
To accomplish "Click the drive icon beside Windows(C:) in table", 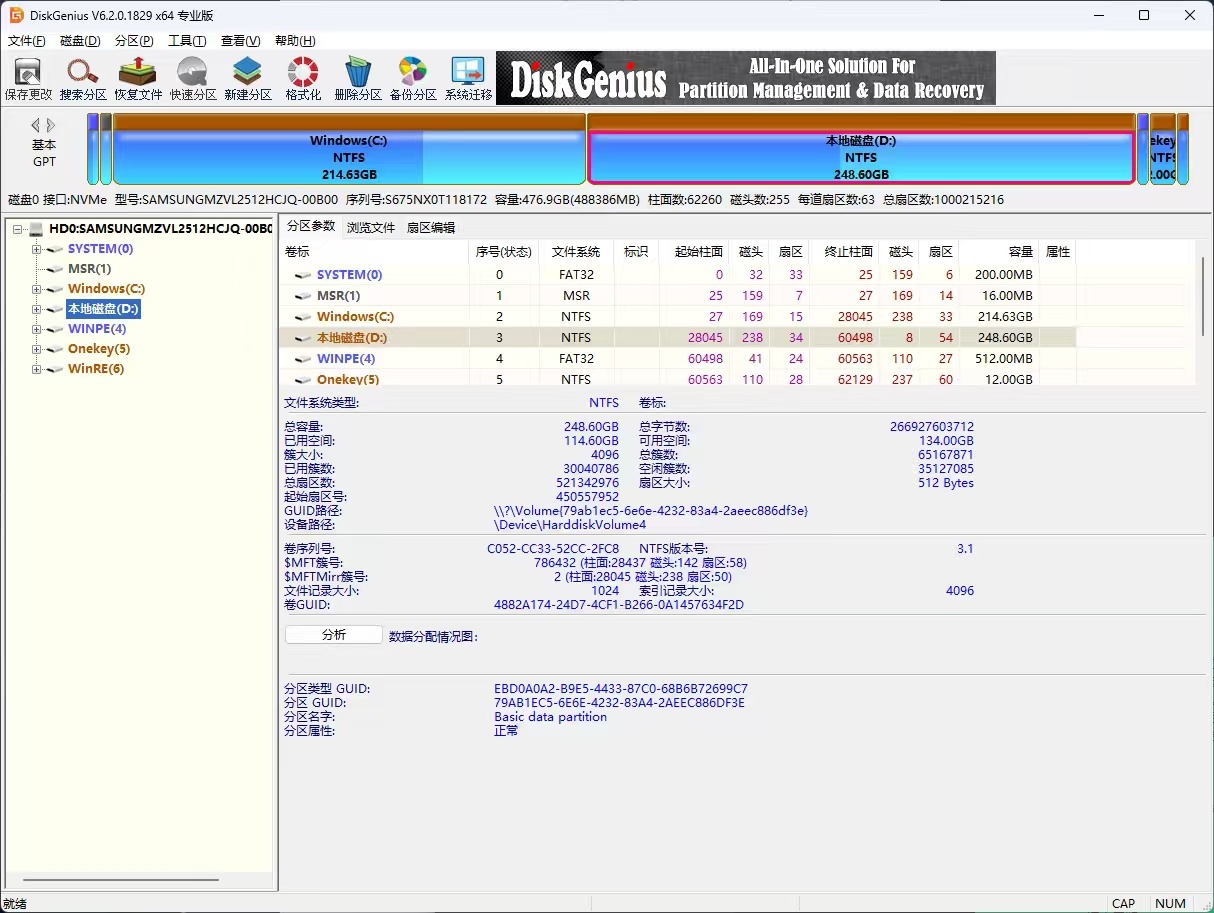I will point(303,317).
